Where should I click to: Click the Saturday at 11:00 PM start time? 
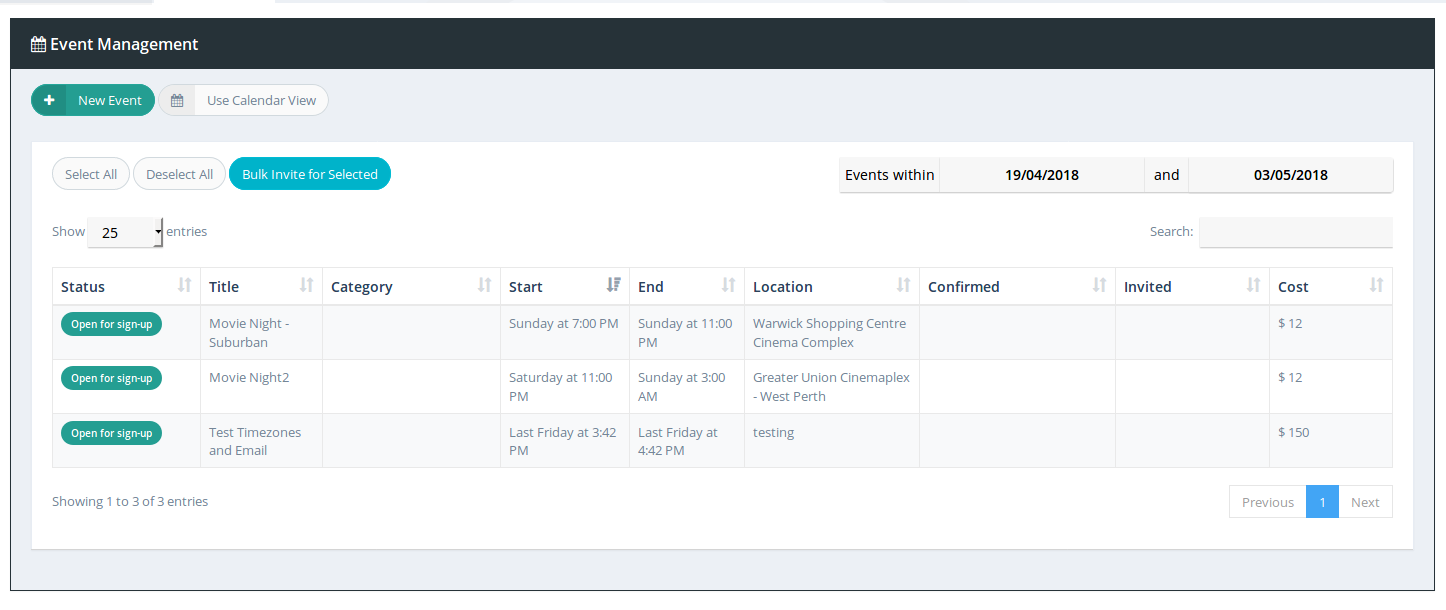click(x=559, y=387)
